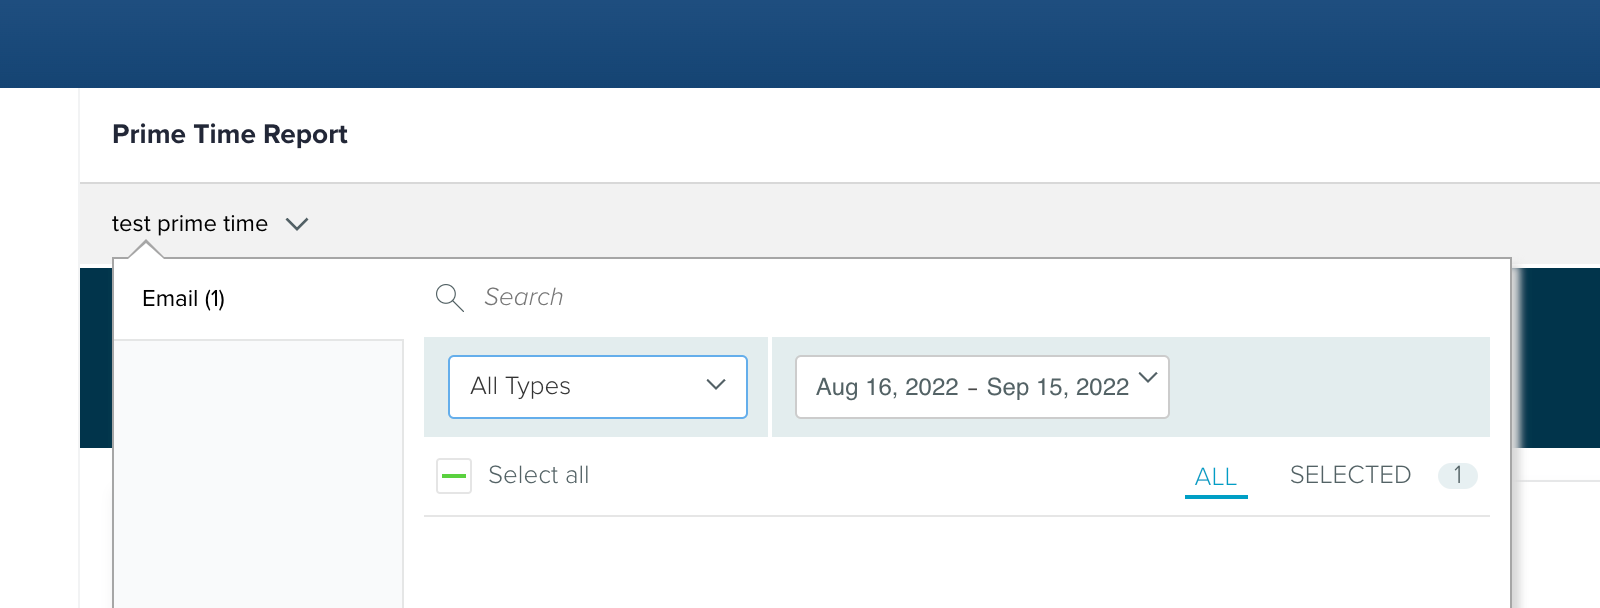Click the empty panel below Email (1)
The width and height of the screenshot is (1600, 608).
point(258,470)
